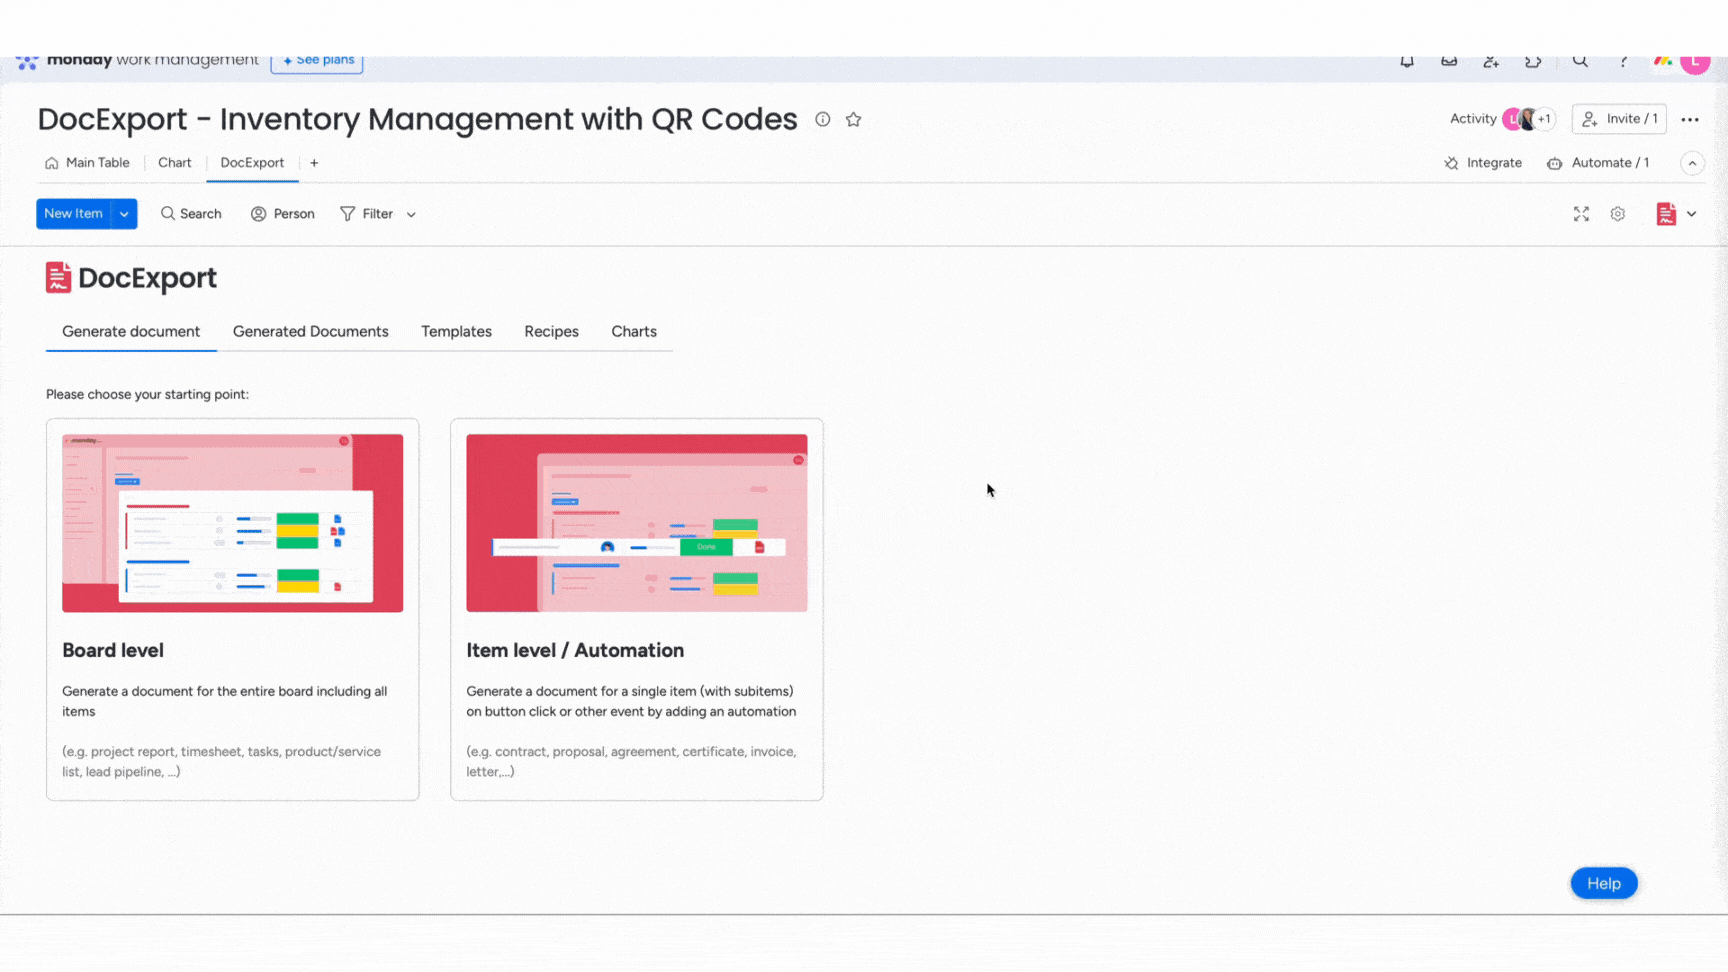Click the Integrate plug icon
This screenshot has width=1728, height=972.
pyautogui.click(x=1451, y=163)
